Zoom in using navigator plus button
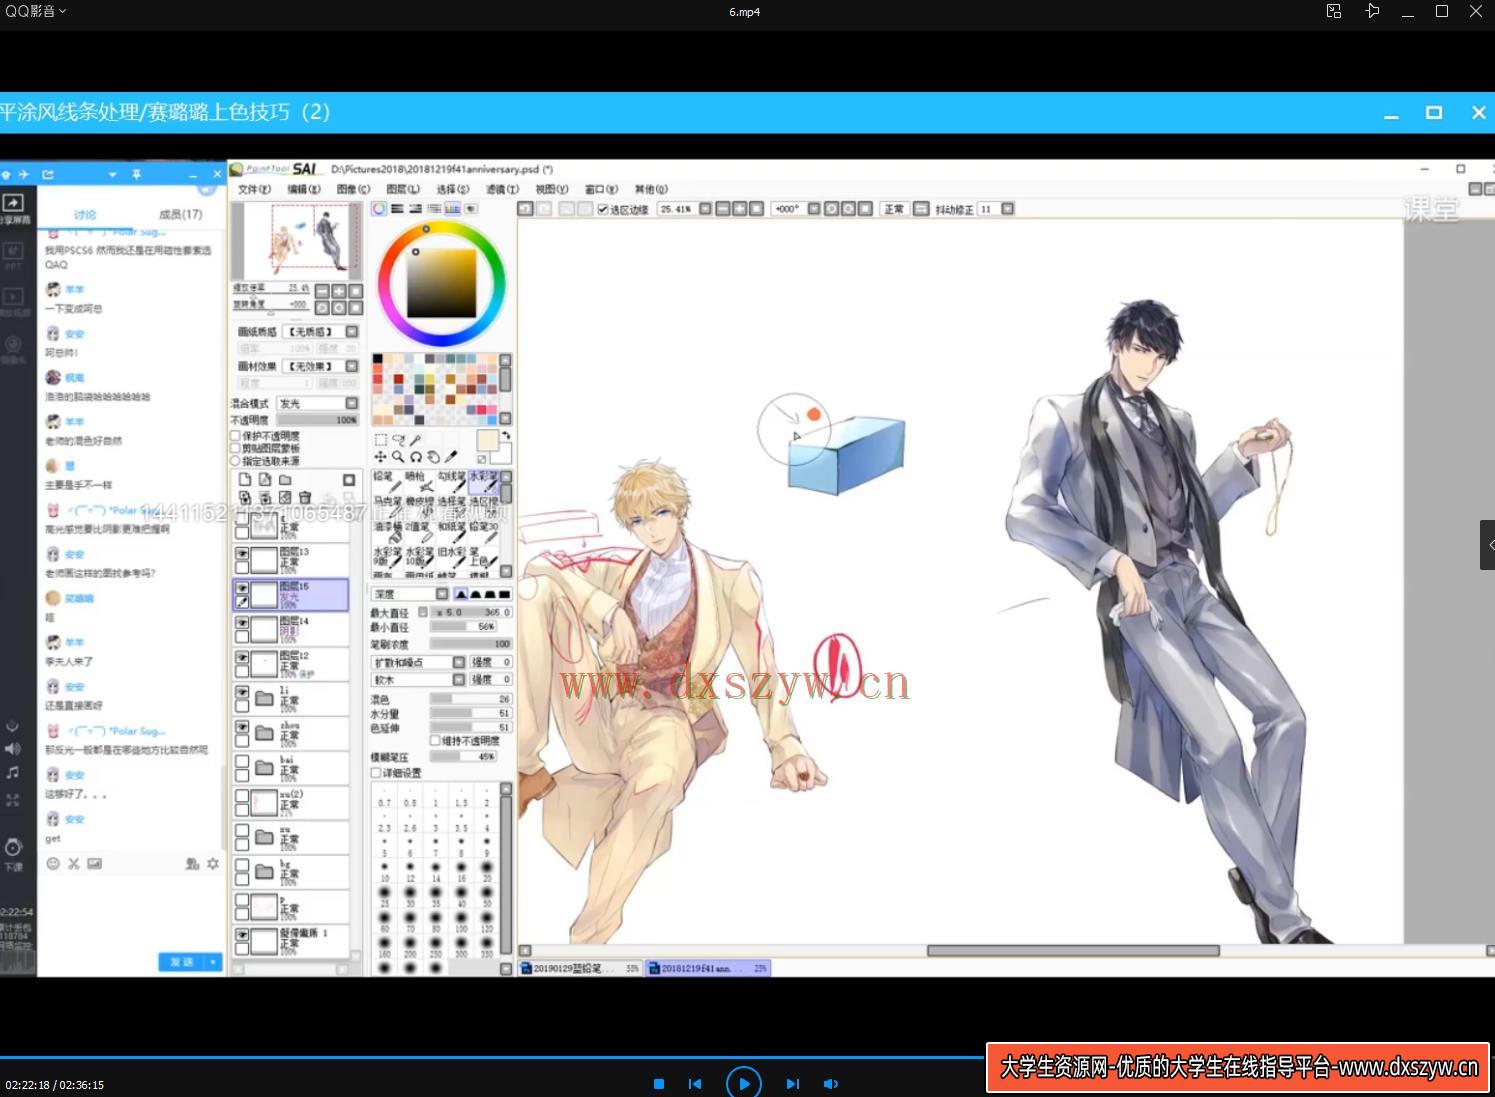1495x1097 pixels. [339, 291]
